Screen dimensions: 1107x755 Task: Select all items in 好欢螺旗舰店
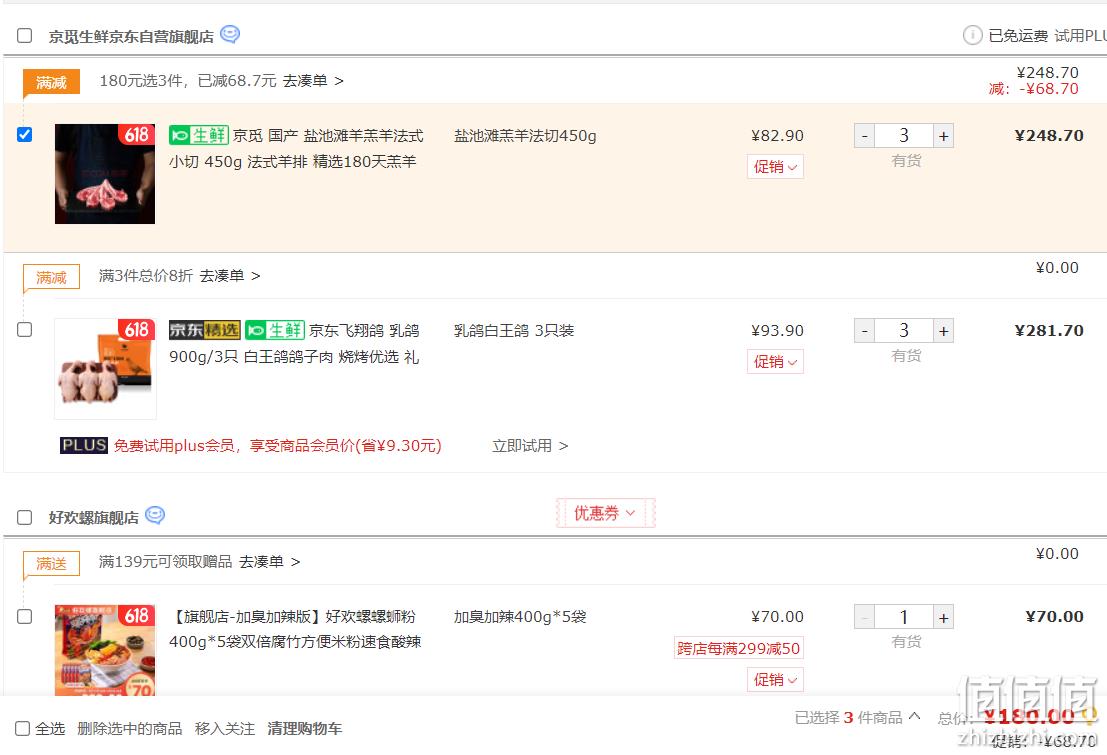[x=25, y=517]
